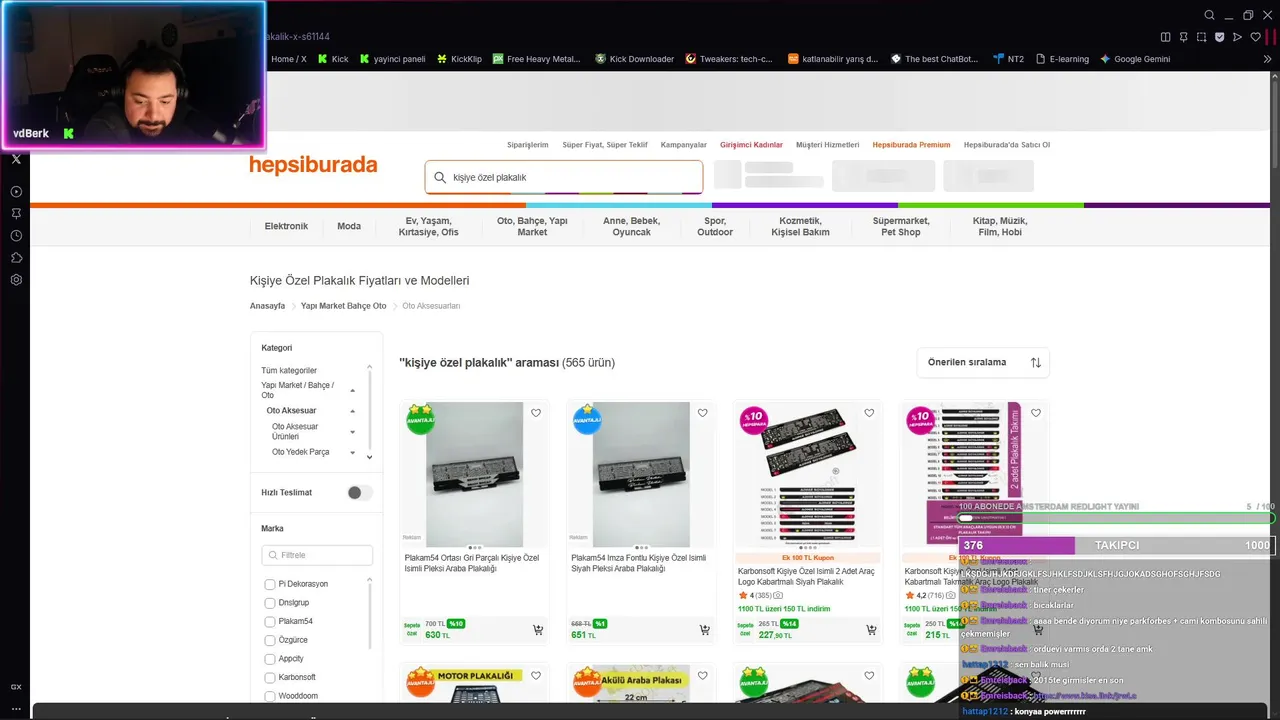Check the Özgürce brand box
The height and width of the screenshot is (720, 1280).
click(270, 640)
